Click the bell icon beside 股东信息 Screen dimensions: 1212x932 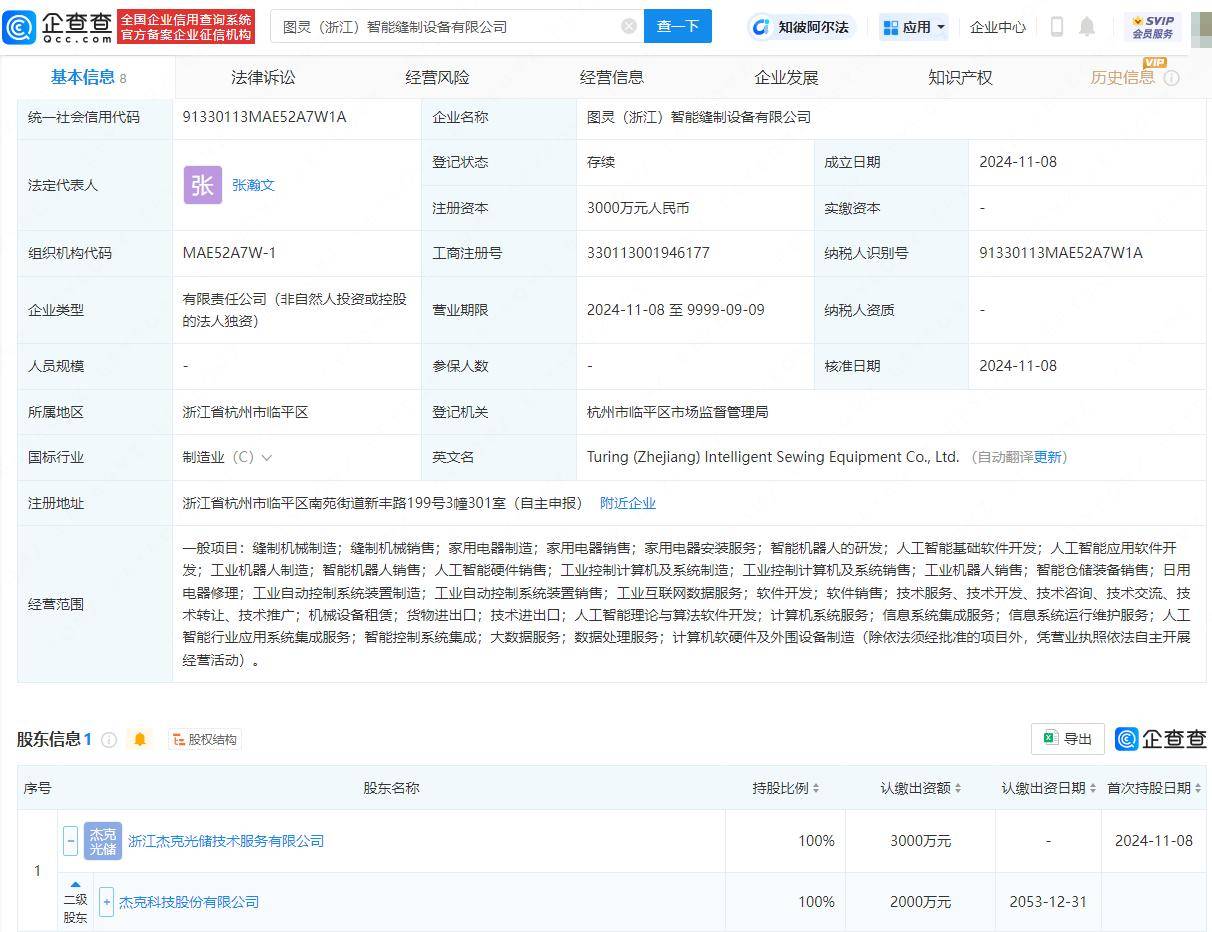140,739
